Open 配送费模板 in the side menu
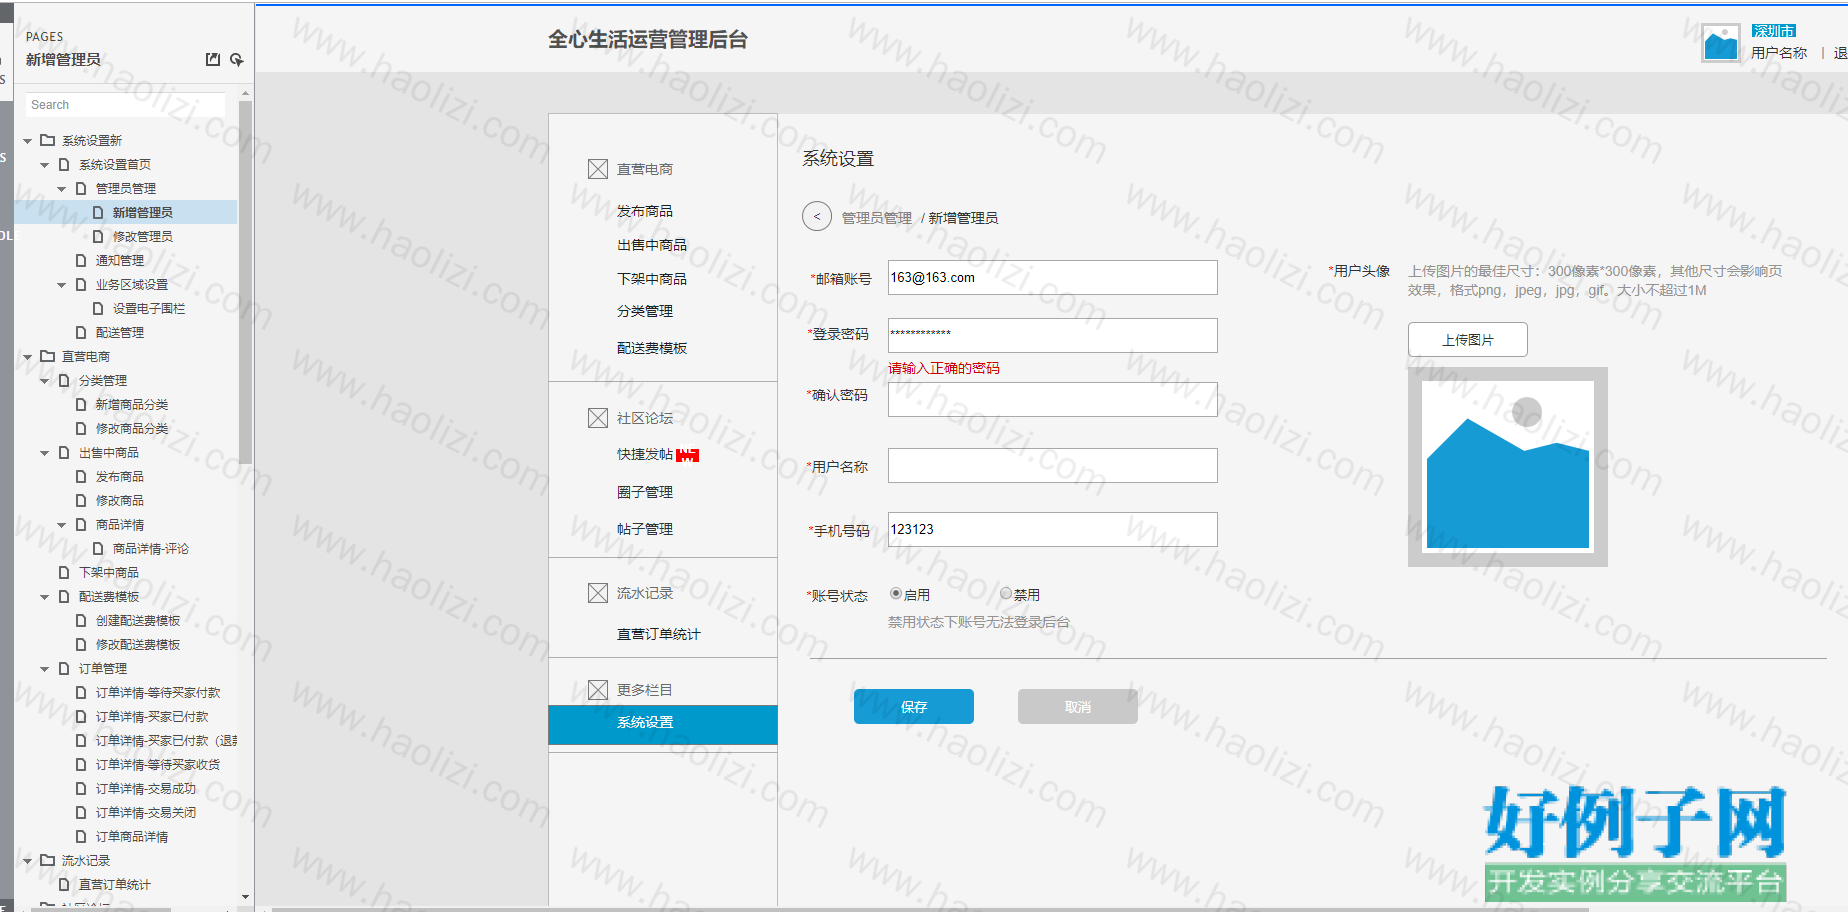 coord(652,348)
